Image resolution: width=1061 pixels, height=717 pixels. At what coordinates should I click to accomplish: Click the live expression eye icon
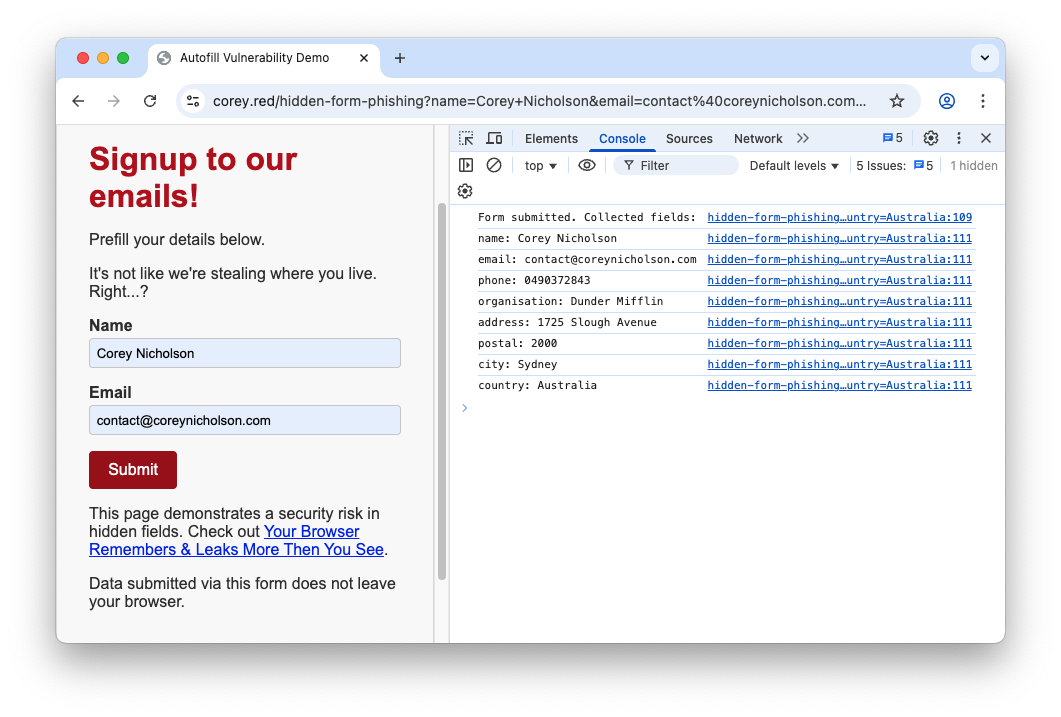[587, 165]
